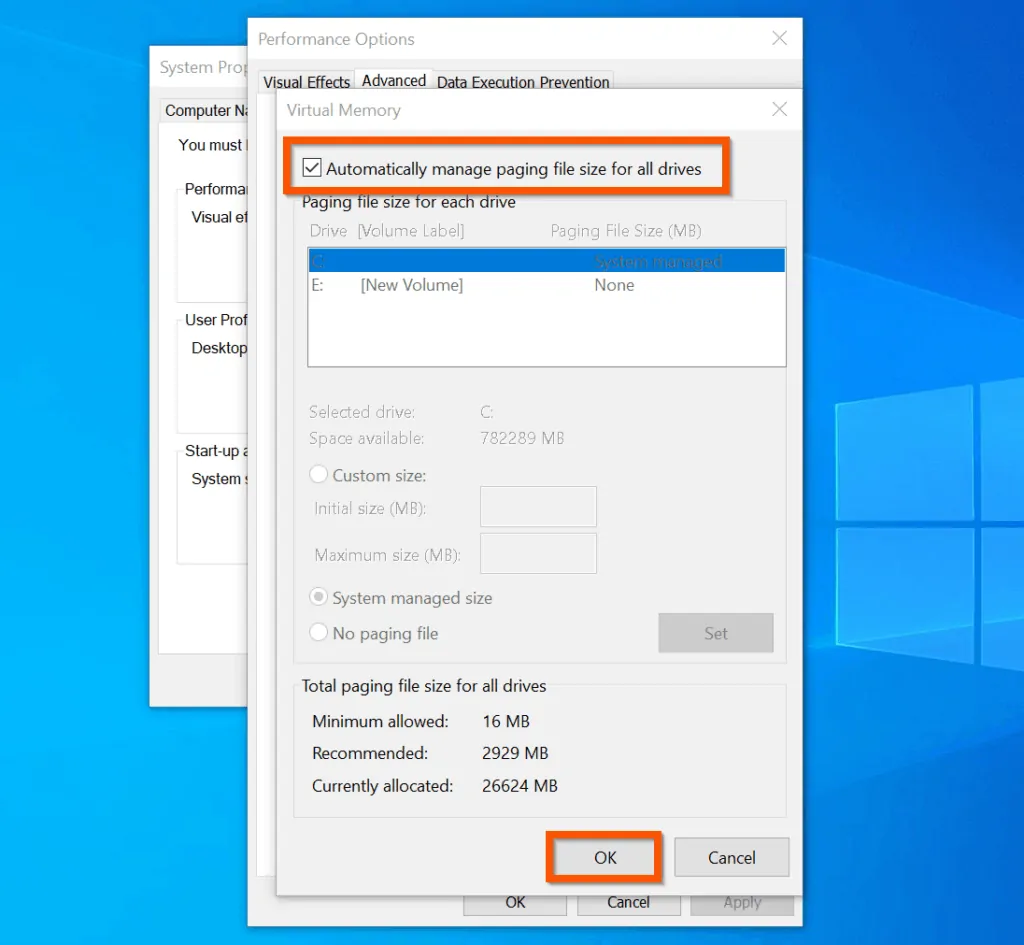This screenshot has width=1024, height=945.
Task: Click OK at bottom of Performance Options
Action: click(x=515, y=902)
